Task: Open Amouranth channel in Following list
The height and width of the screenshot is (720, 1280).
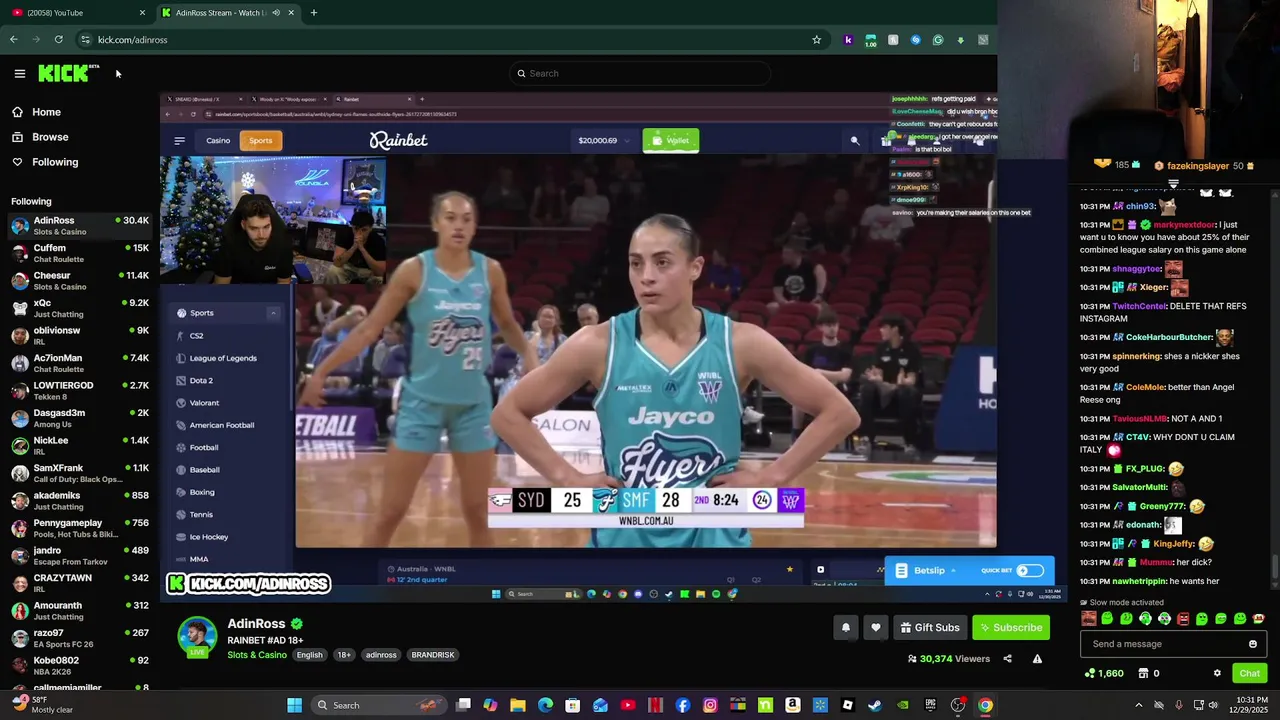Action: click(78, 611)
